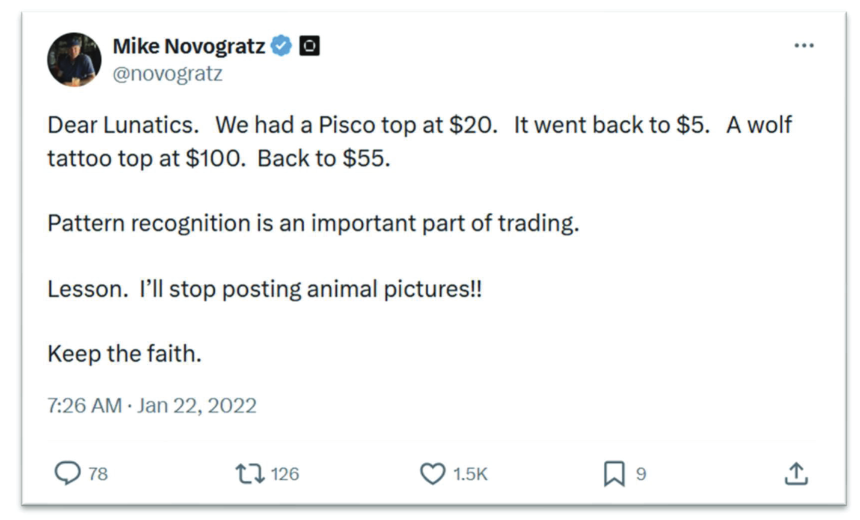
Task: Click the 126 reposts count
Action: (285, 474)
